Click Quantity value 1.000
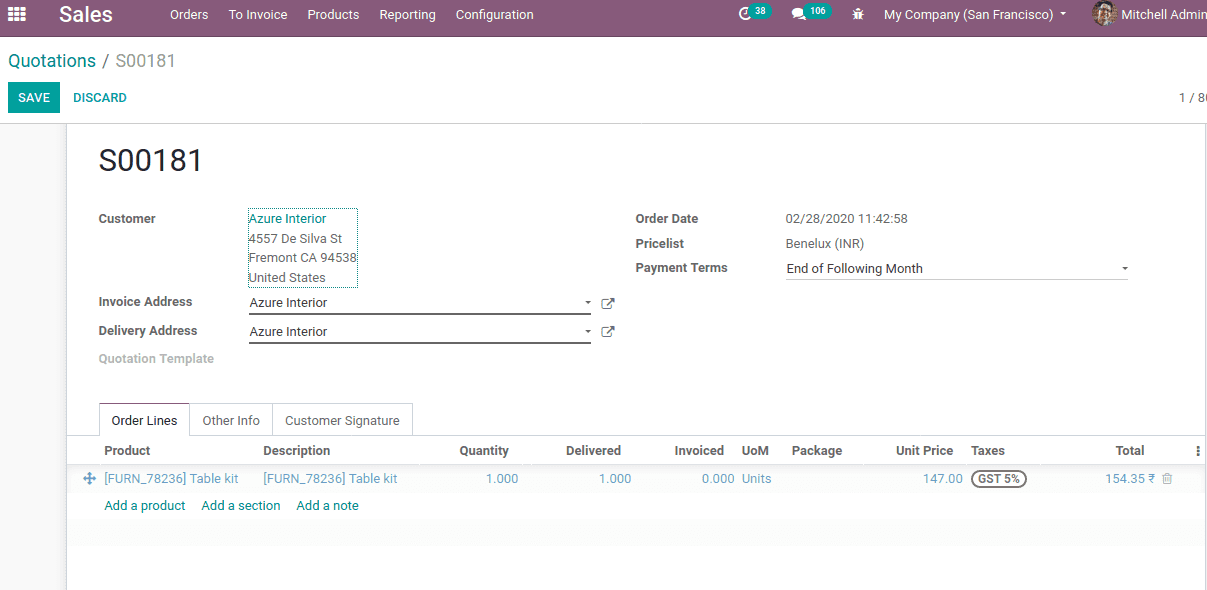This screenshot has height=590, width=1207. point(502,479)
